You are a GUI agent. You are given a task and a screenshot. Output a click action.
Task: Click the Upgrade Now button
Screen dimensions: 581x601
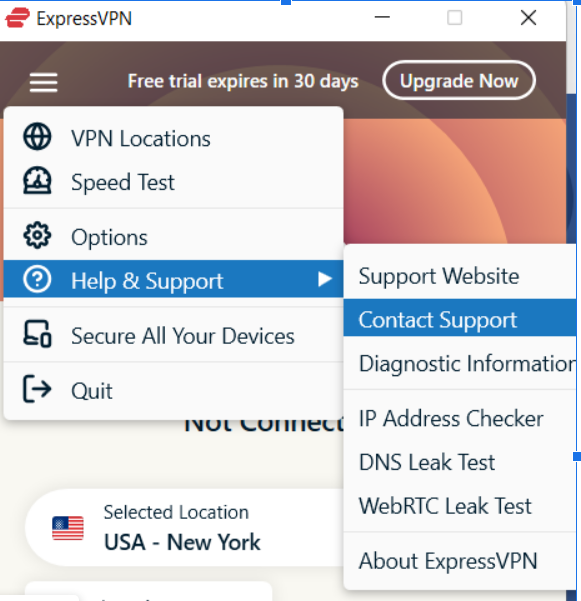459,80
